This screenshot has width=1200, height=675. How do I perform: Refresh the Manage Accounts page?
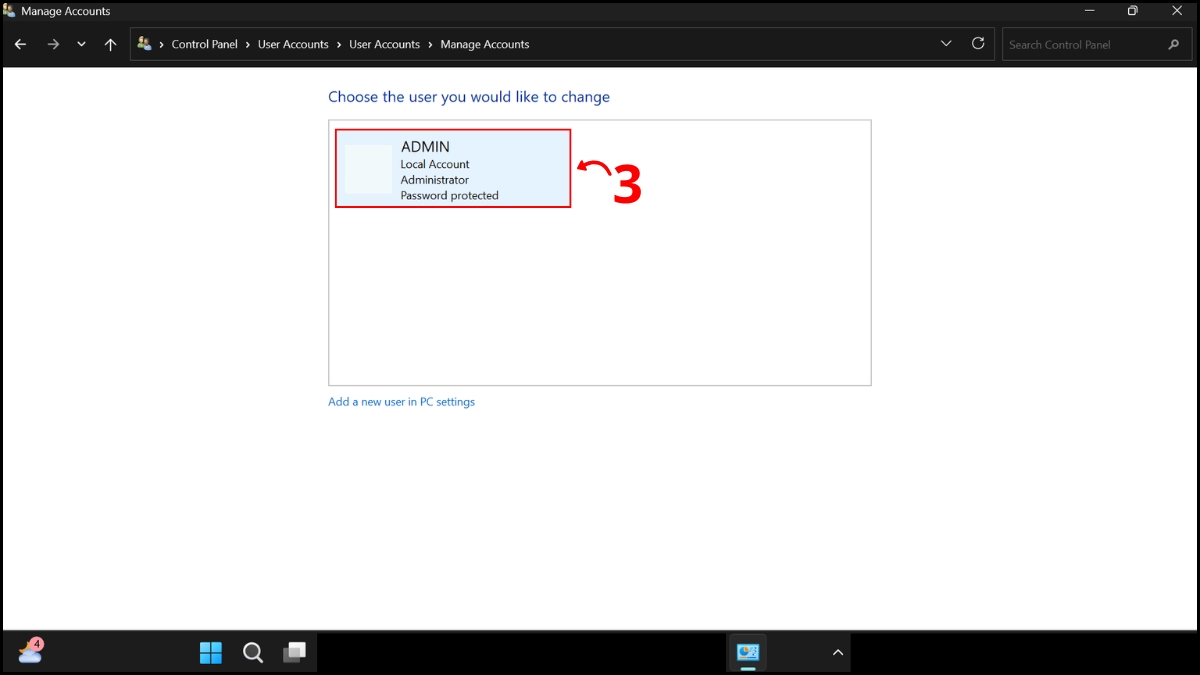[x=977, y=44]
